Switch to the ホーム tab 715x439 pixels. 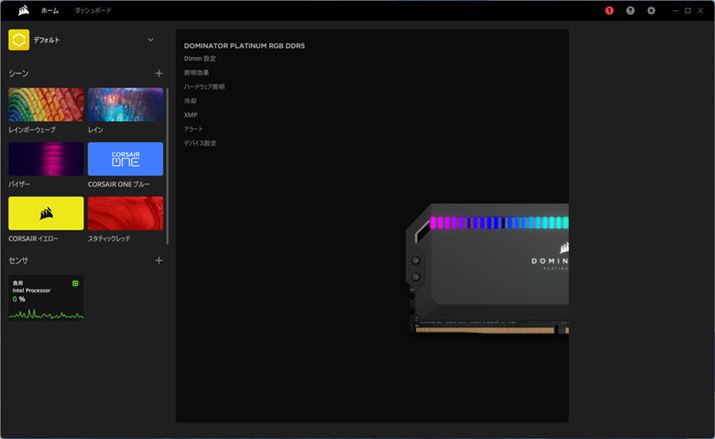point(50,10)
